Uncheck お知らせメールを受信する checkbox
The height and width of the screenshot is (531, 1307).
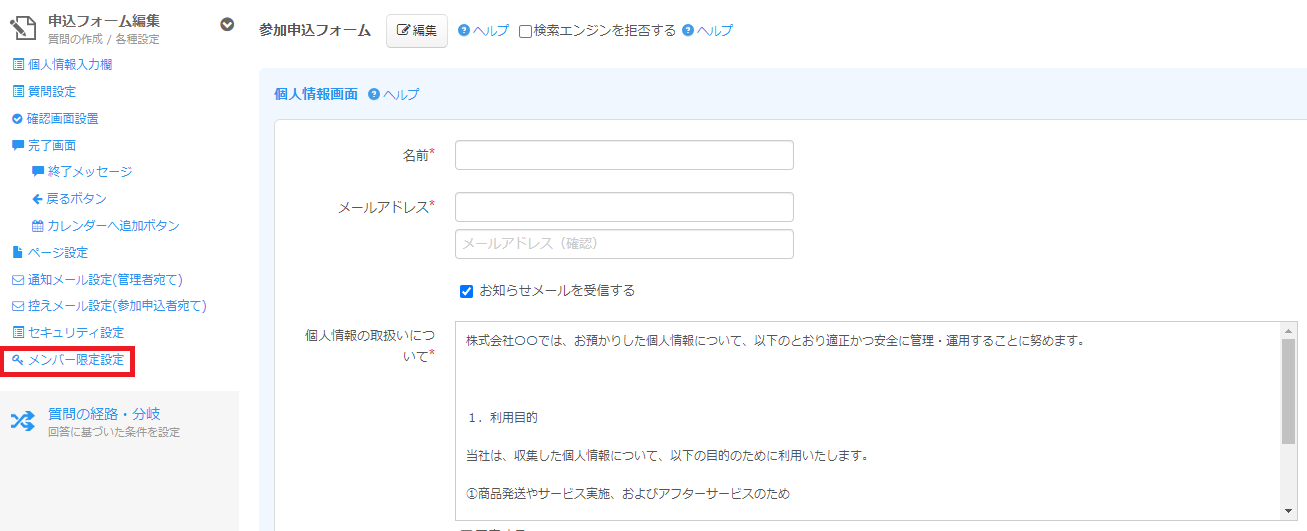click(x=466, y=291)
